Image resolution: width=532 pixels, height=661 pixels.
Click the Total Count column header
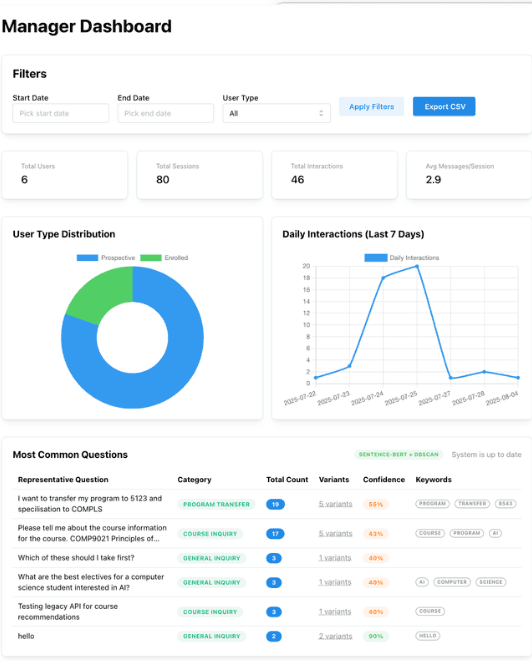click(287, 480)
